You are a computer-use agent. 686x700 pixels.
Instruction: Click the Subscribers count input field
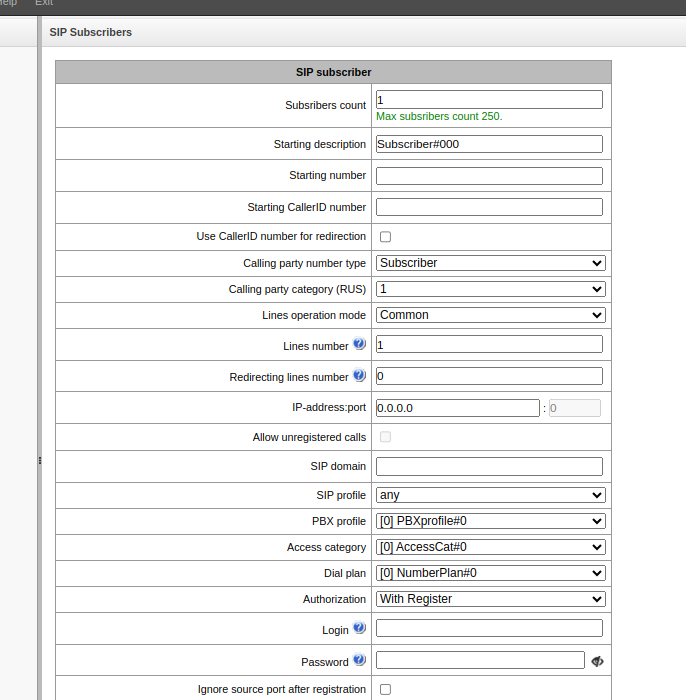(x=489, y=100)
